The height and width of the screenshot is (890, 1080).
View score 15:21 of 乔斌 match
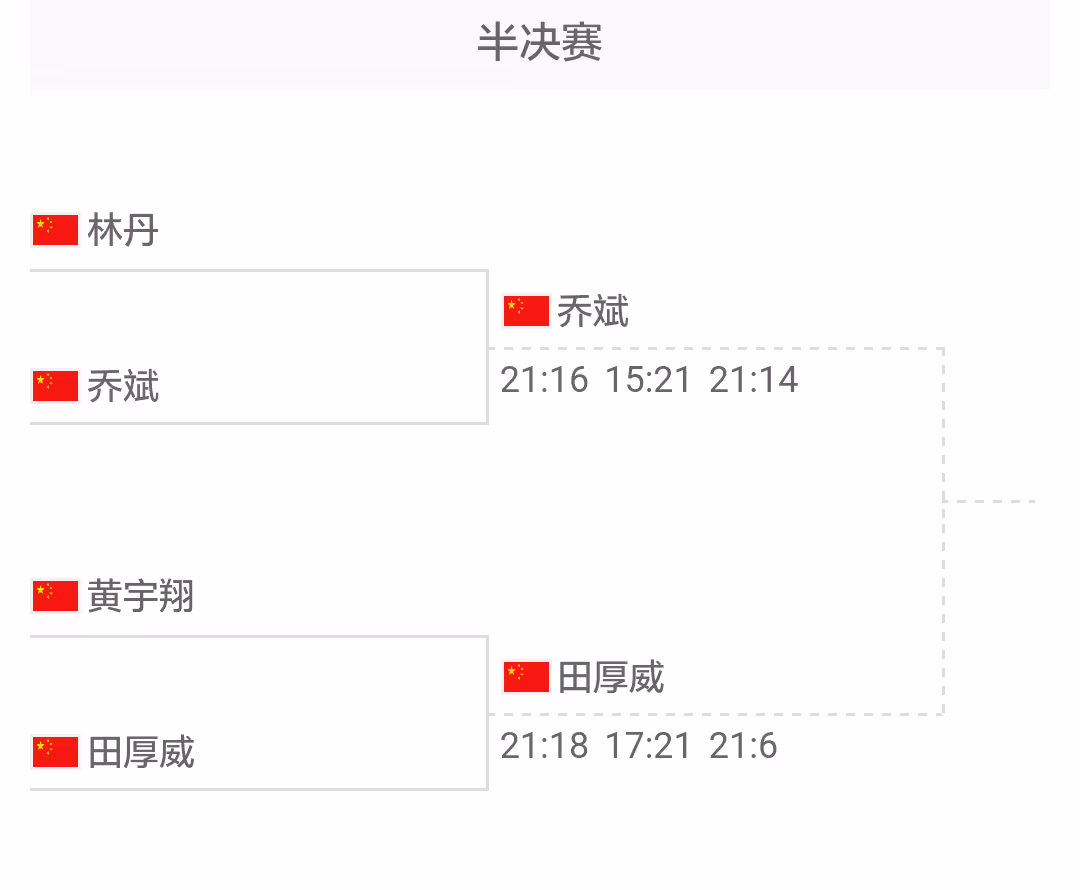click(648, 380)
